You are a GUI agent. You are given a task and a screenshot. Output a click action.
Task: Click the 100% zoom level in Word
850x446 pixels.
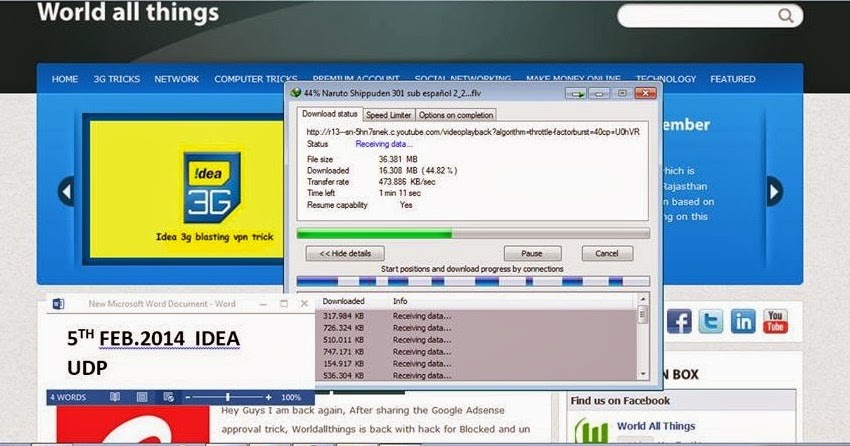pyautogui.click(x=291, y=397)
